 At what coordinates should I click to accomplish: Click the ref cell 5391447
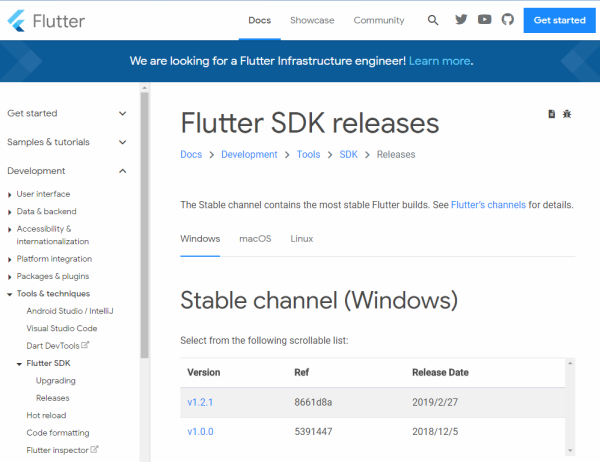point(313,432)
